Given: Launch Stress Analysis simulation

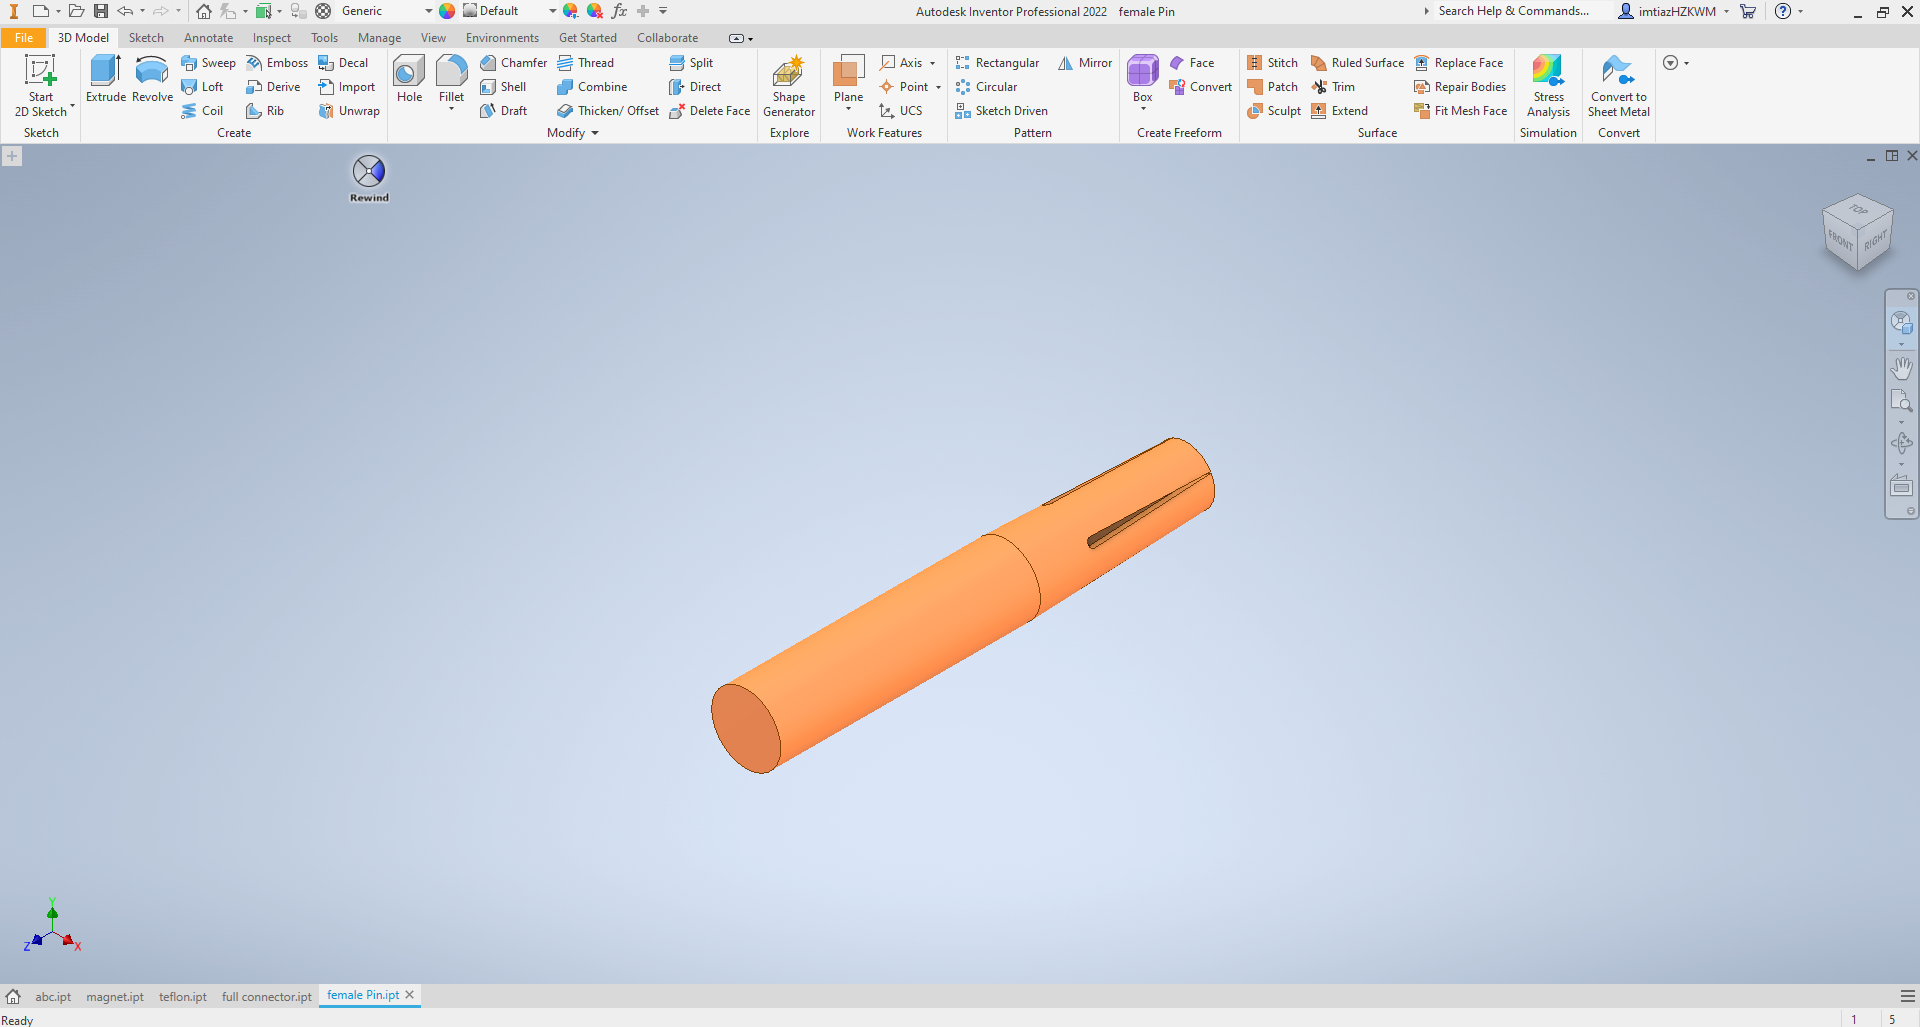Looking at the screenshot, I should [x=1548, y=85].
